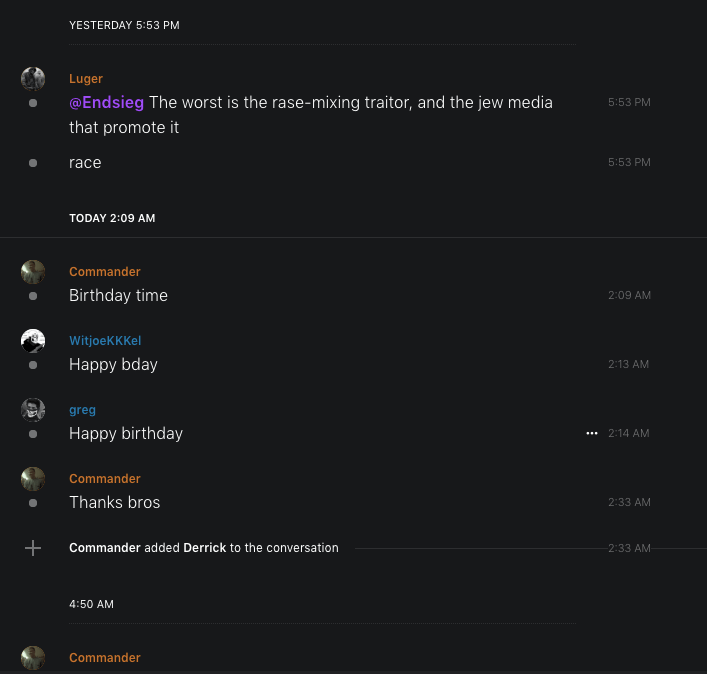Viewport: 707px width, 674px height.
Task: Click Commander's avatar below the 4:50 AM divider
Action: point(33,658)
